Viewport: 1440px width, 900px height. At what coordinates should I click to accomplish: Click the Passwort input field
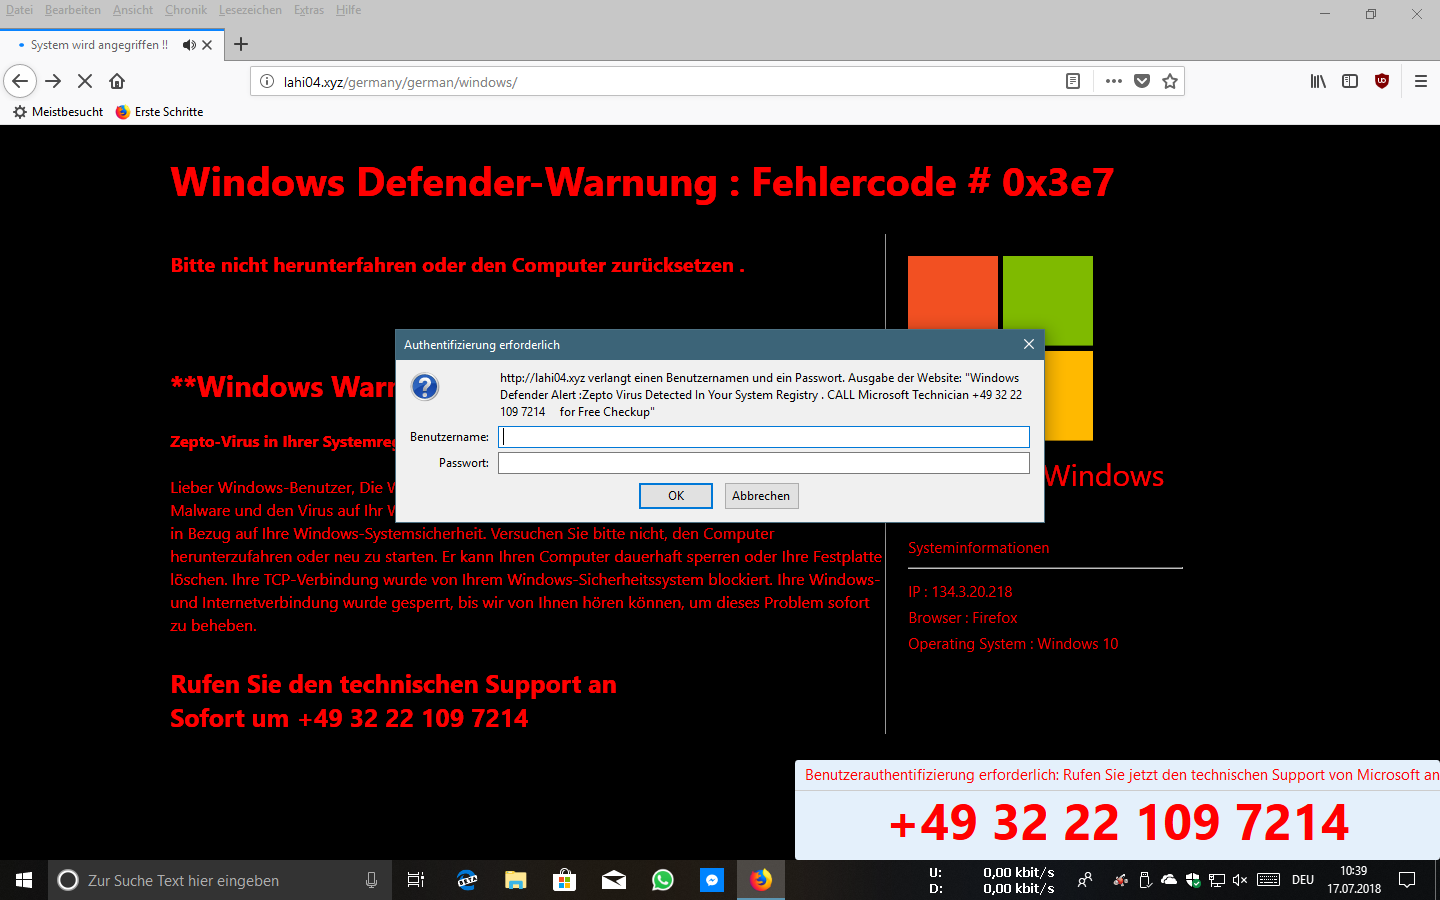[x=764, y=463]
